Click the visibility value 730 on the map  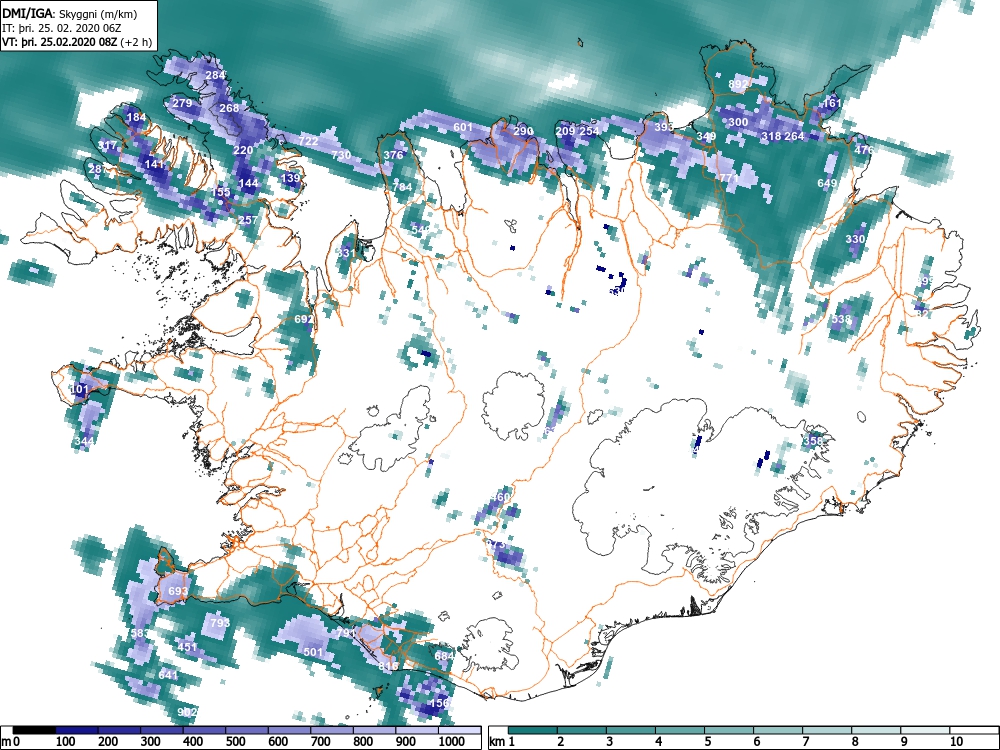point(341,155)
